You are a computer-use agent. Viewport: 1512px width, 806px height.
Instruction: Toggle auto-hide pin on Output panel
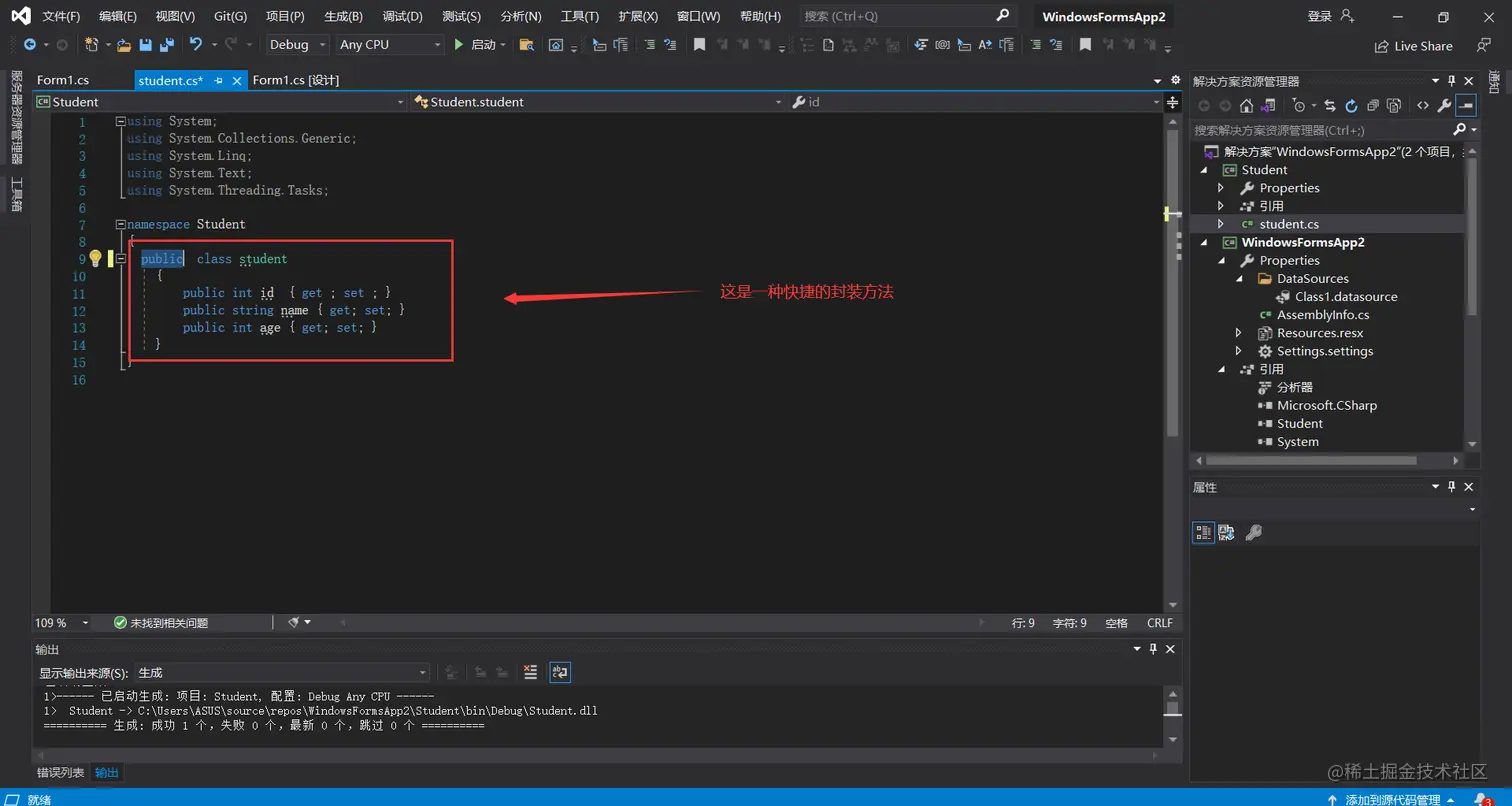(1154, 649)
